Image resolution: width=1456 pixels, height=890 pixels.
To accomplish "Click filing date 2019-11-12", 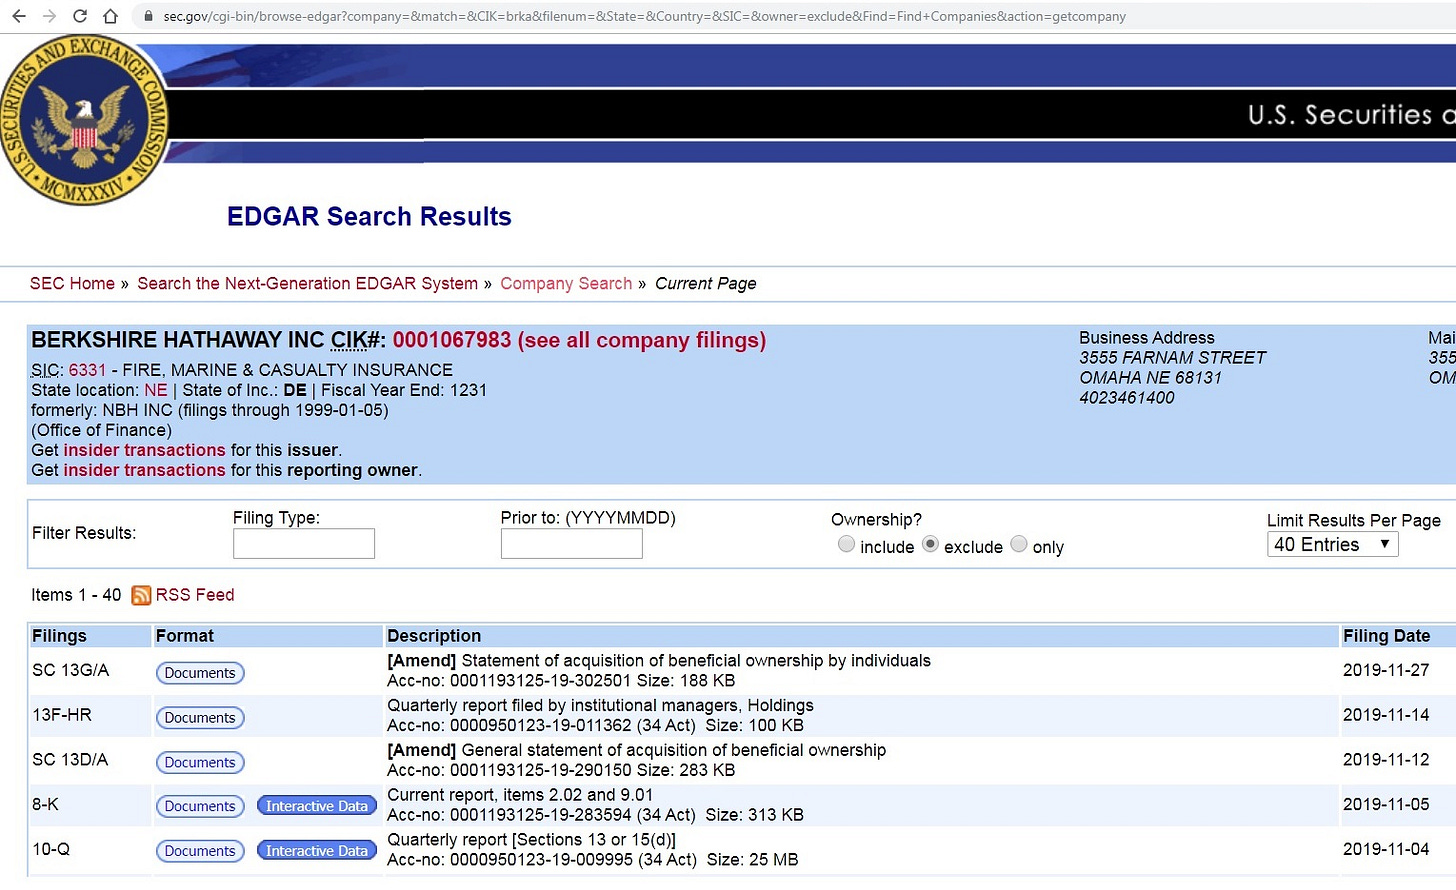I will coord(1386,760).
